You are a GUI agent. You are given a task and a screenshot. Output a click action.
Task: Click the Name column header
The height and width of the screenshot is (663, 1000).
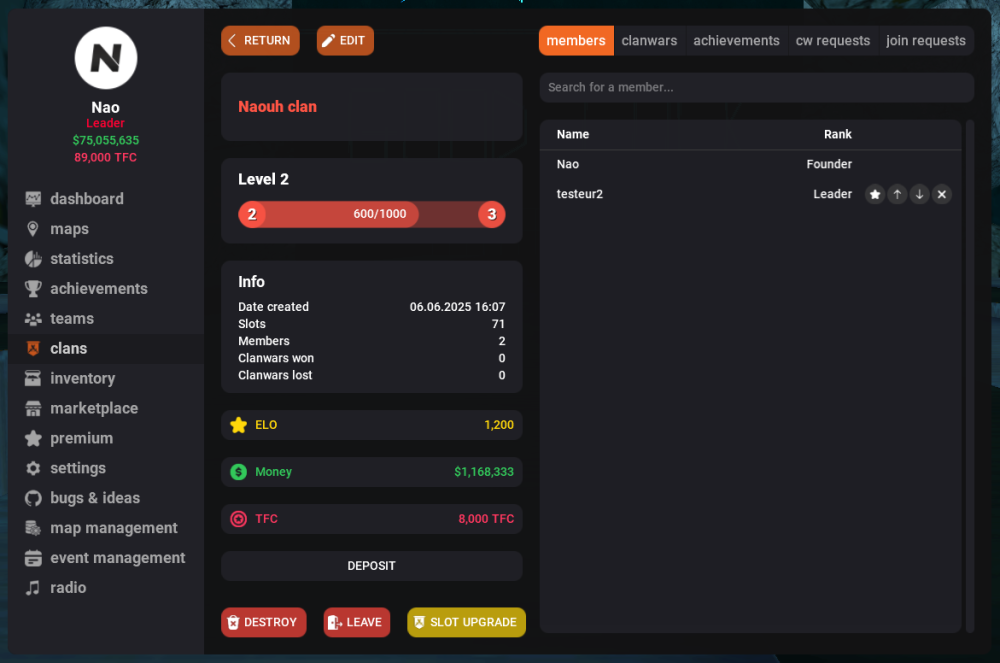coord(573,135)
